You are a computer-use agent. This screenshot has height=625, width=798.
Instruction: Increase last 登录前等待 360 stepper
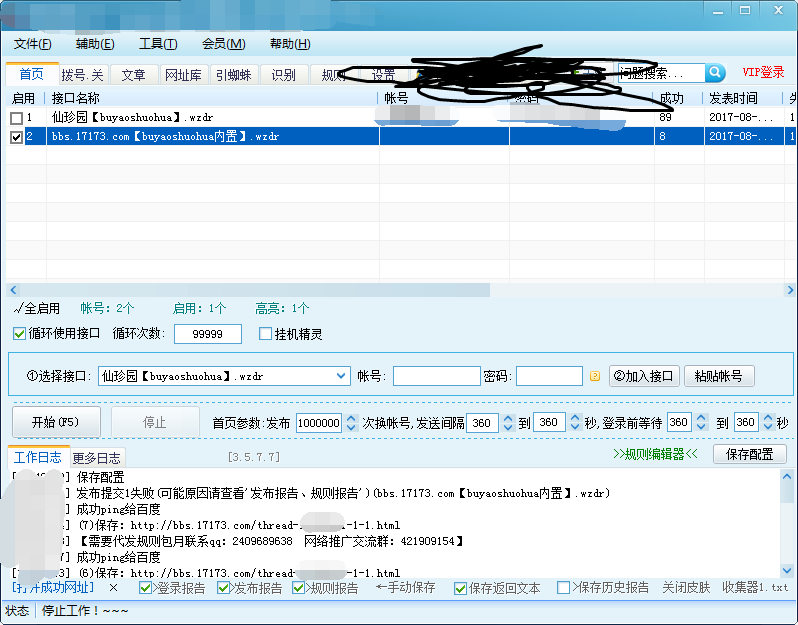pos(768,418)
